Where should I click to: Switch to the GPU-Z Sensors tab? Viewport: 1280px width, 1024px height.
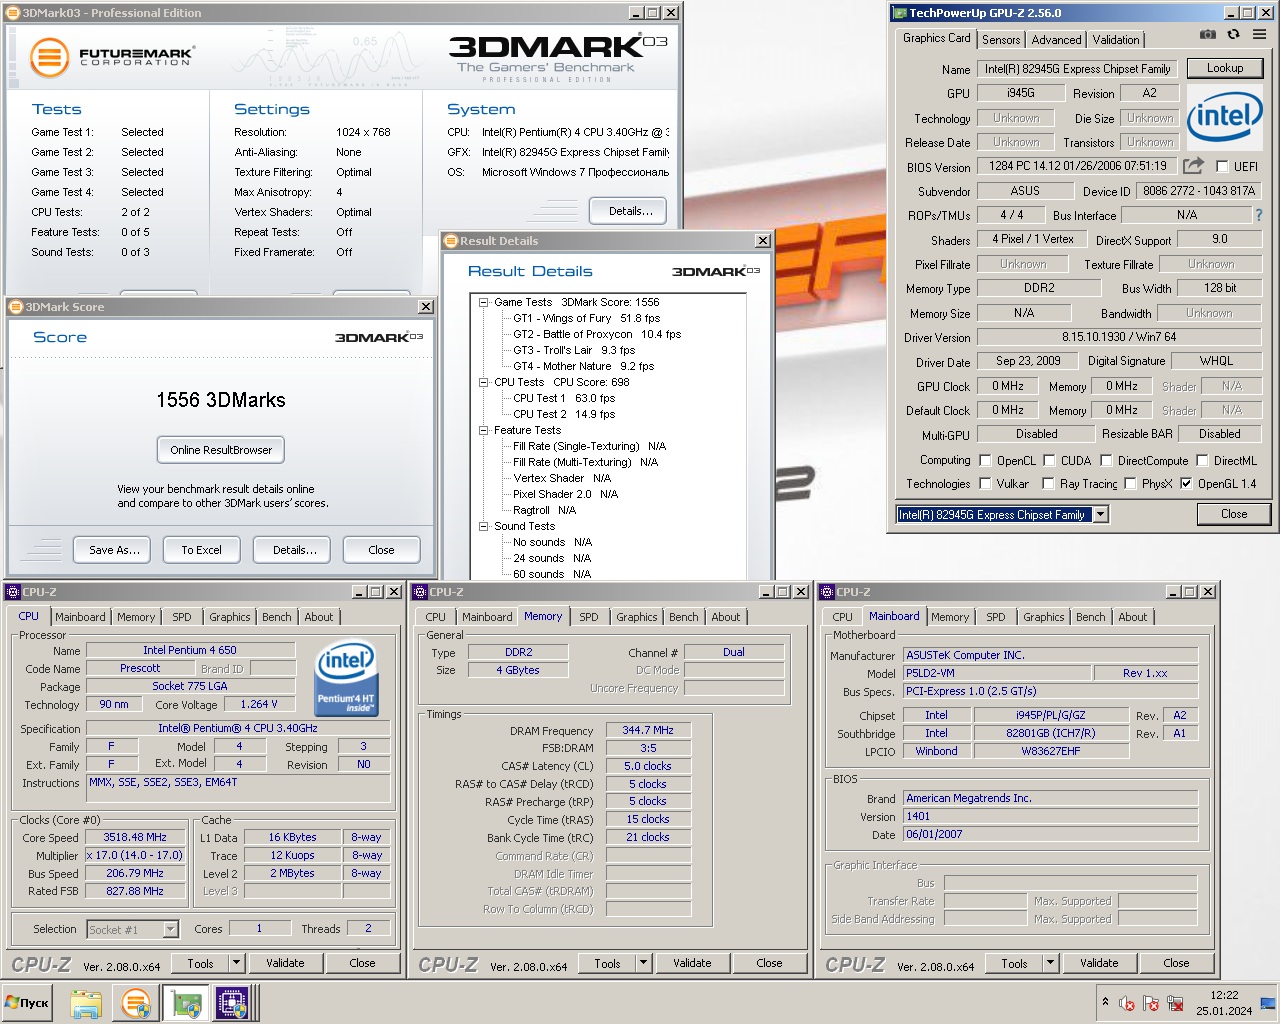[1001, 40]
